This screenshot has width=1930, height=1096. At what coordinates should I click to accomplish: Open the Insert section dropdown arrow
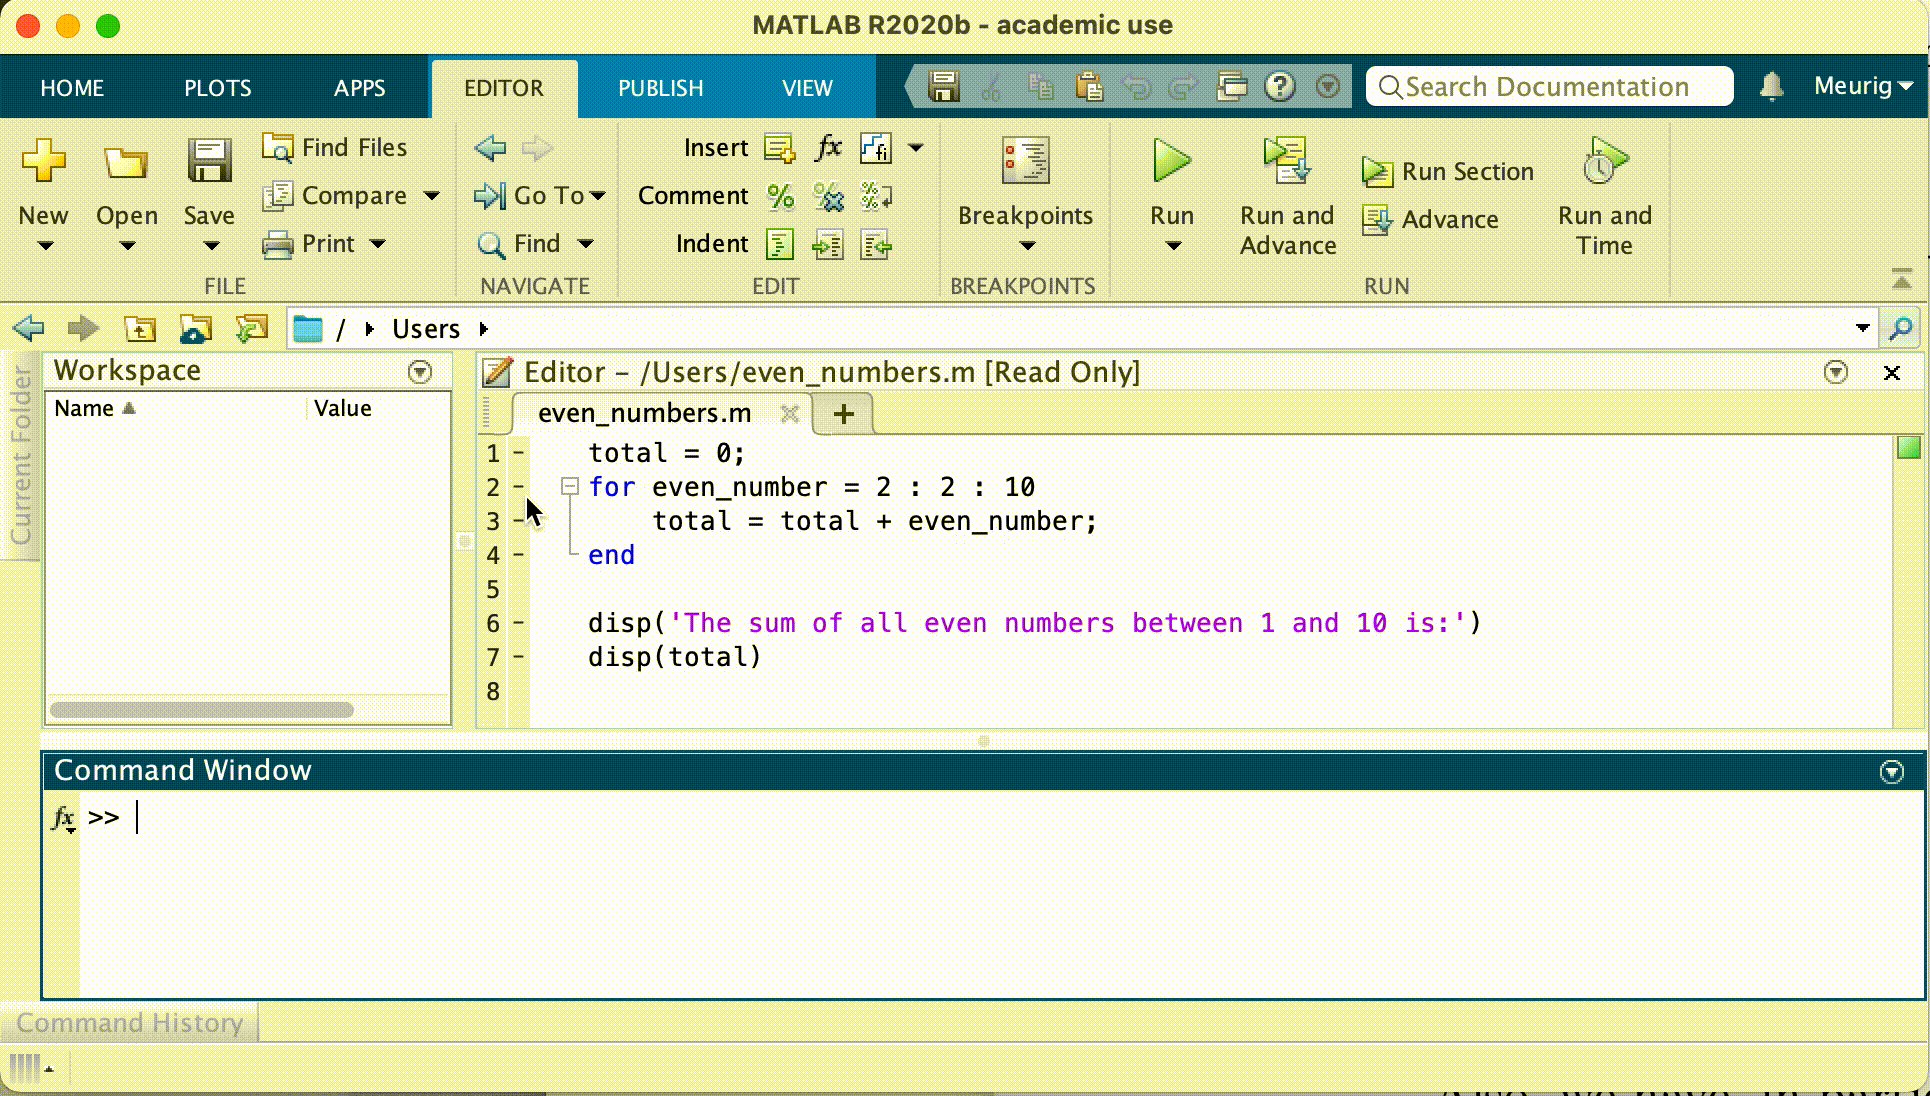(x=916, y=148)
